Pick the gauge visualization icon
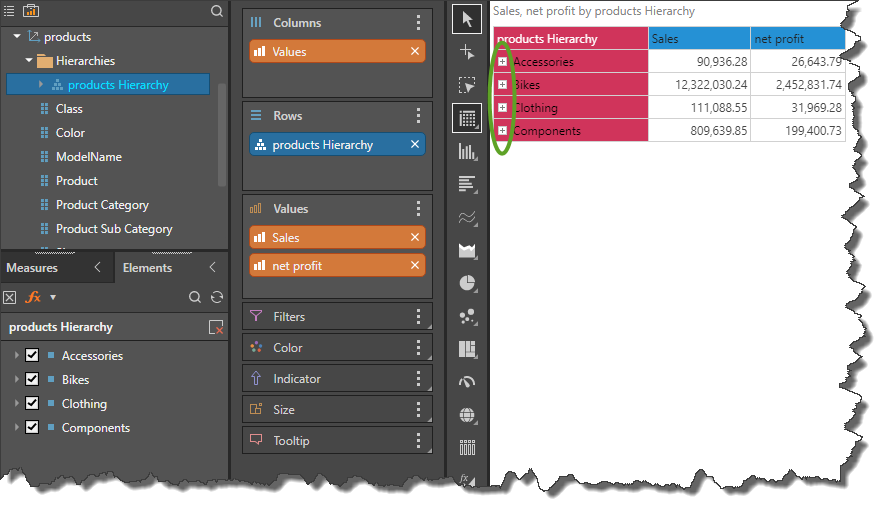 point(467,382)
